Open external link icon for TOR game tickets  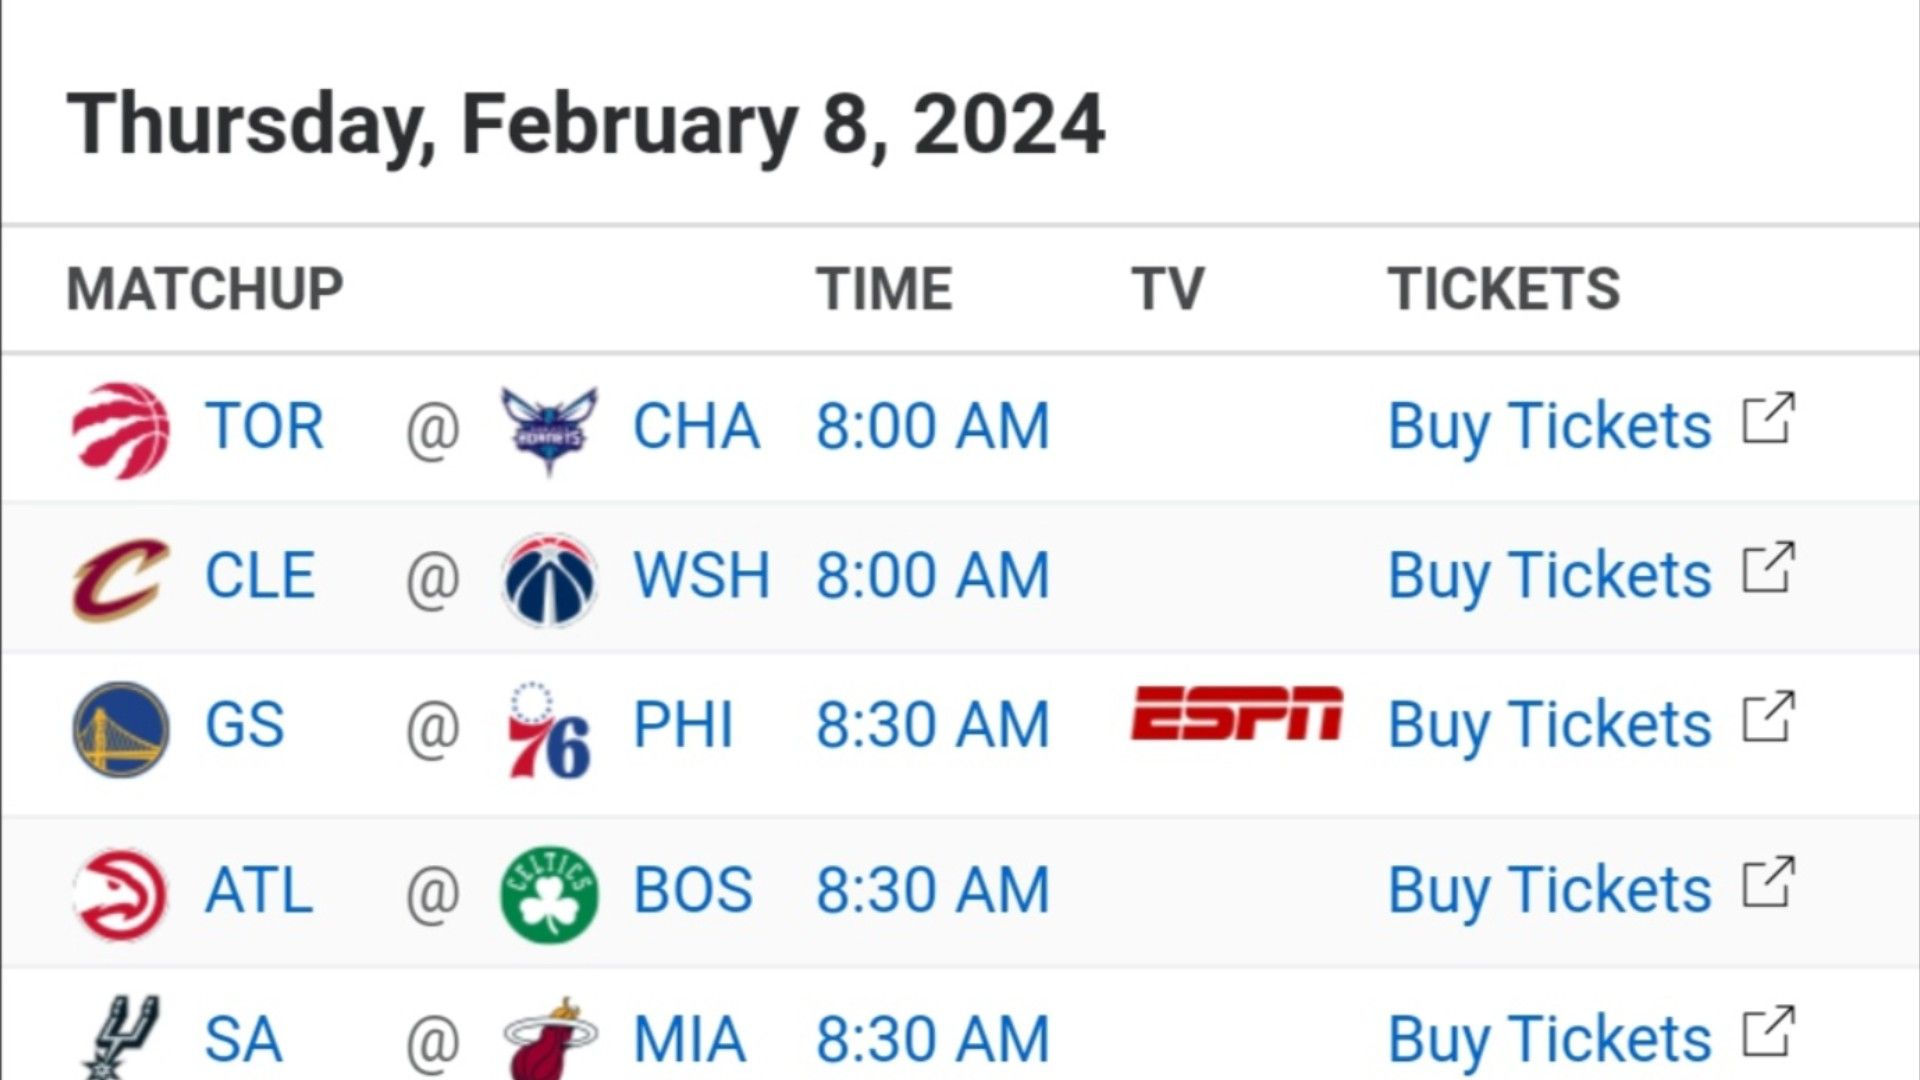click(x=1768, y=419)
